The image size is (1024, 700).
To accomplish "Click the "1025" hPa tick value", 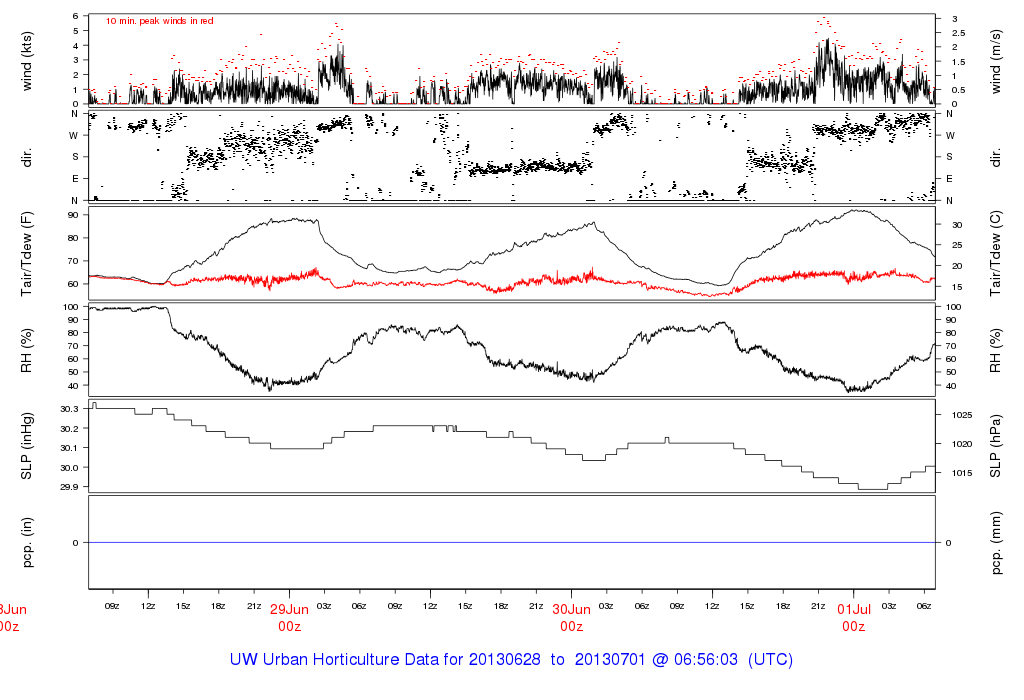I will pyautogui.click(x=961, y=415).
